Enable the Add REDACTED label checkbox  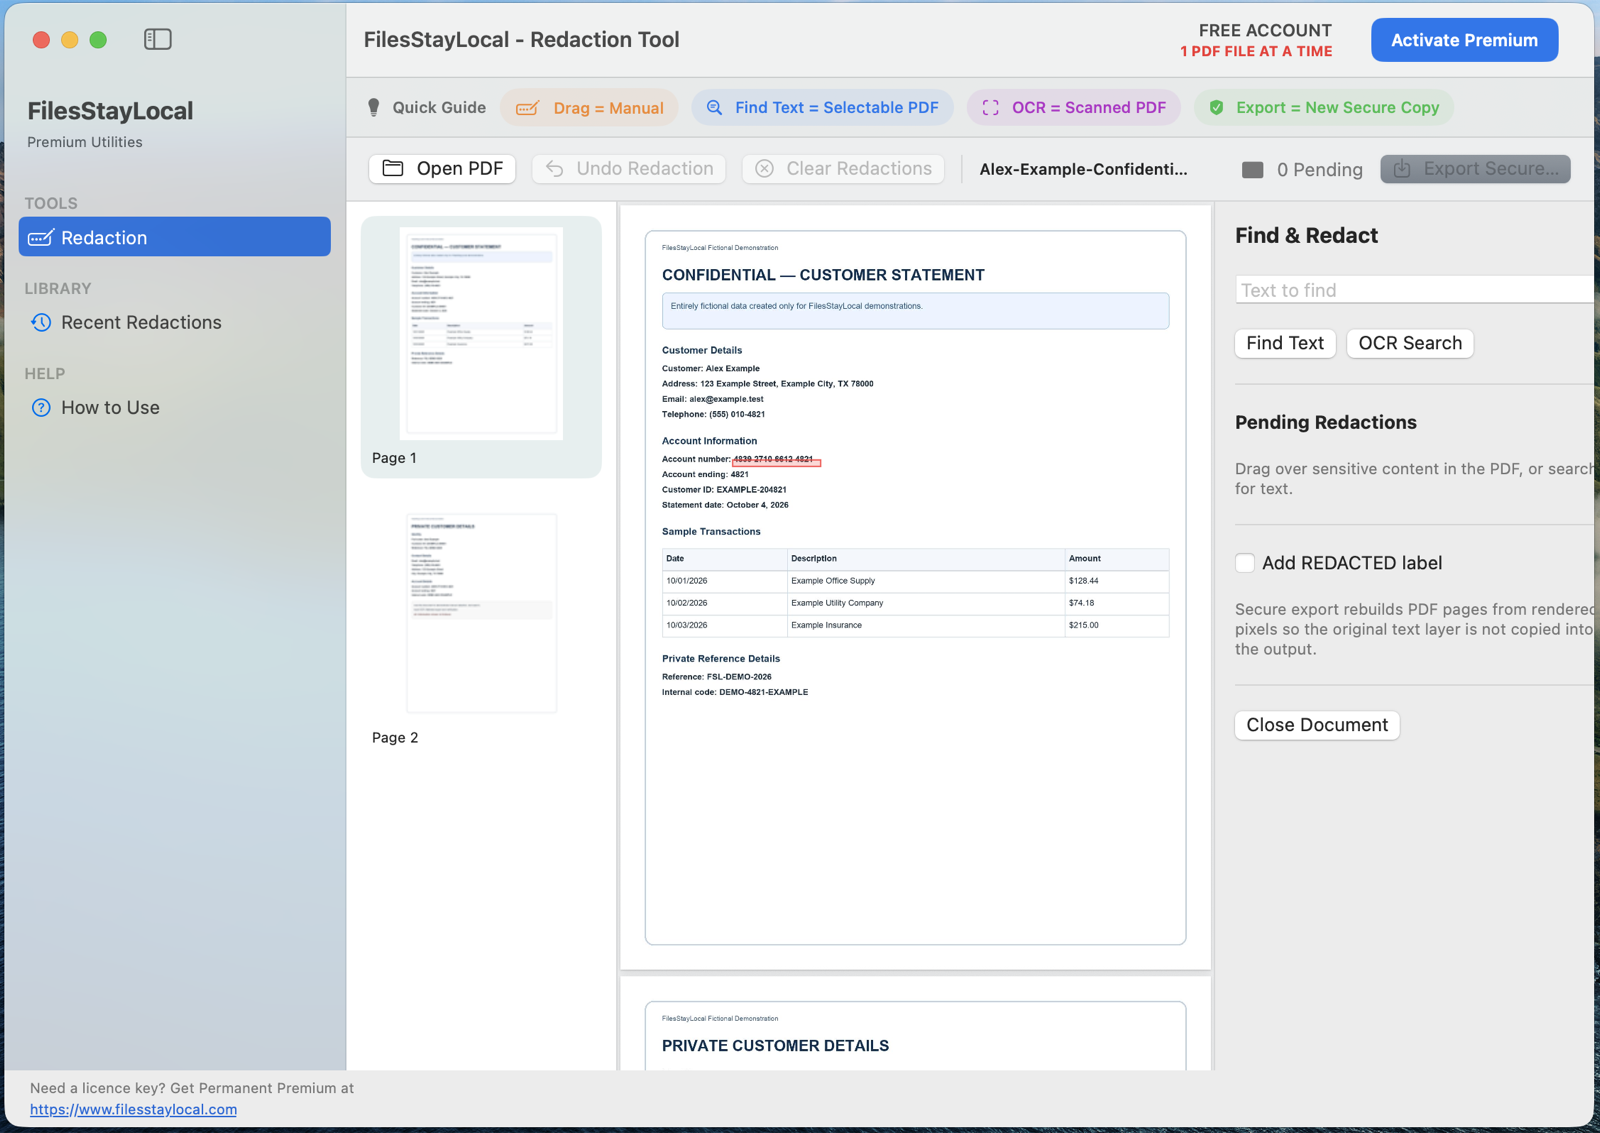(1245, 563)
